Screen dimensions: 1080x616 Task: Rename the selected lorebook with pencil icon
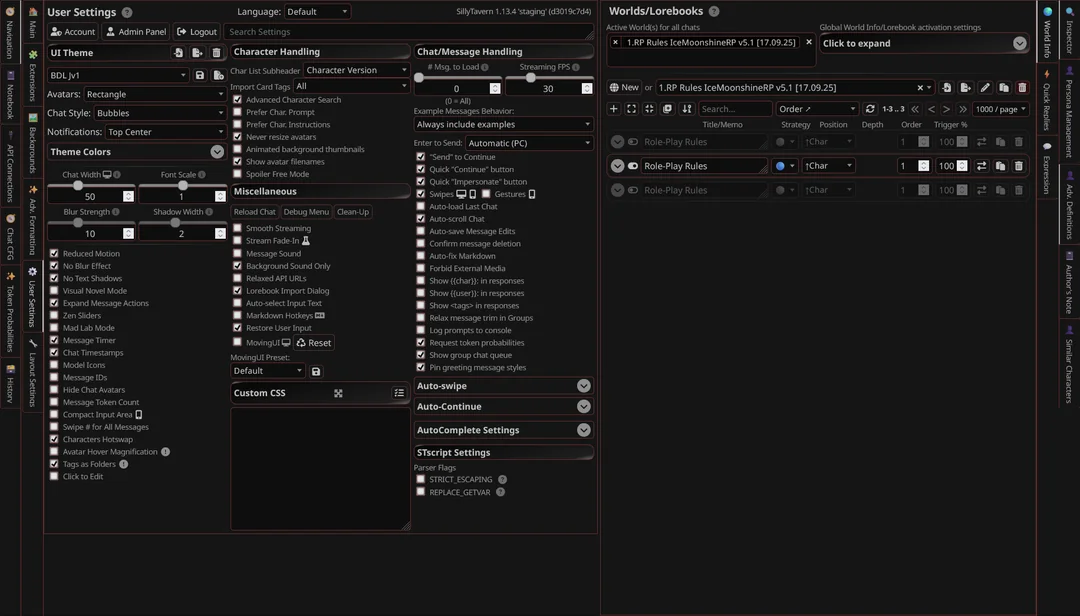[x=985, y=88]
